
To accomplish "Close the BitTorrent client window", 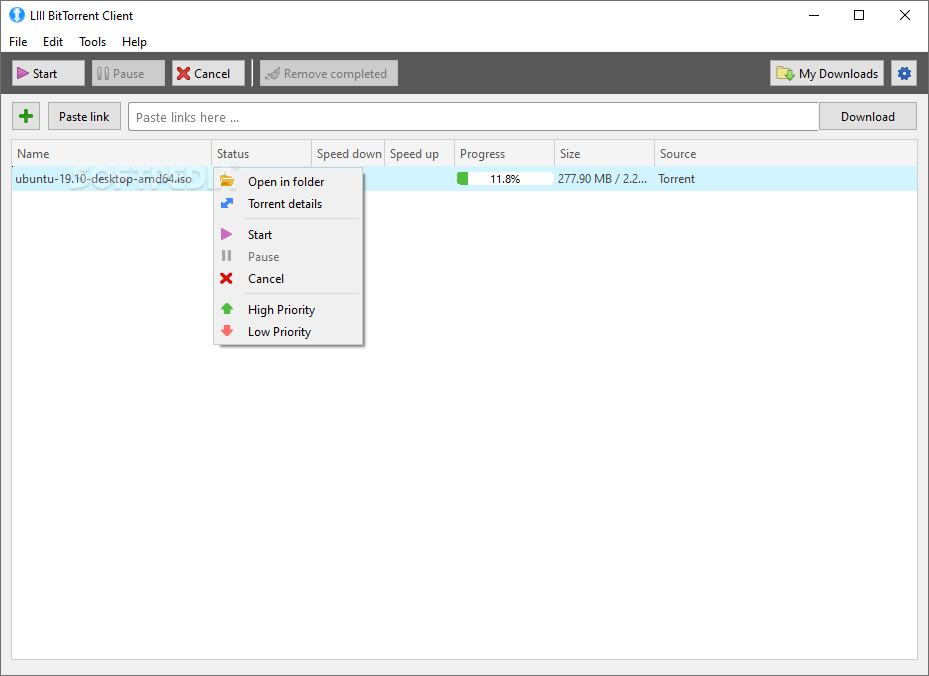I will pos(905,15).
